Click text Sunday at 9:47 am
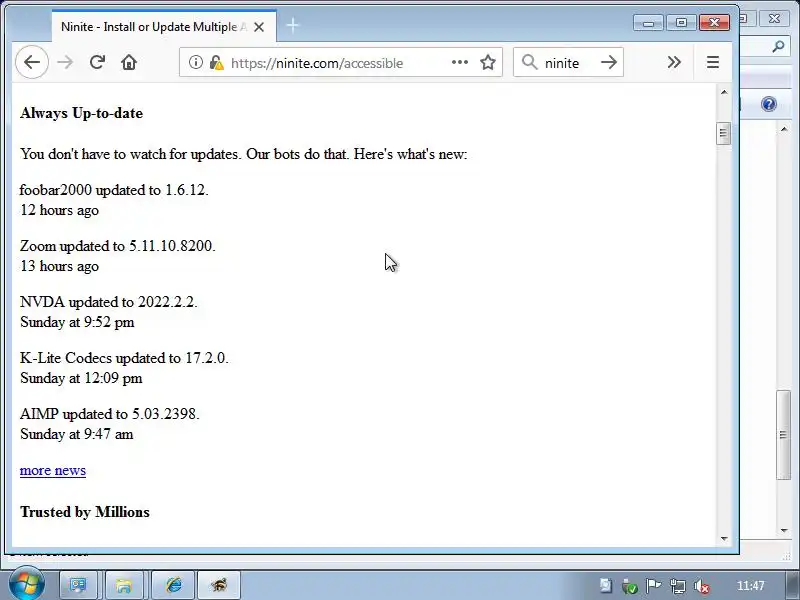This screenshot has width=800, height=600. tap(77, 434)
